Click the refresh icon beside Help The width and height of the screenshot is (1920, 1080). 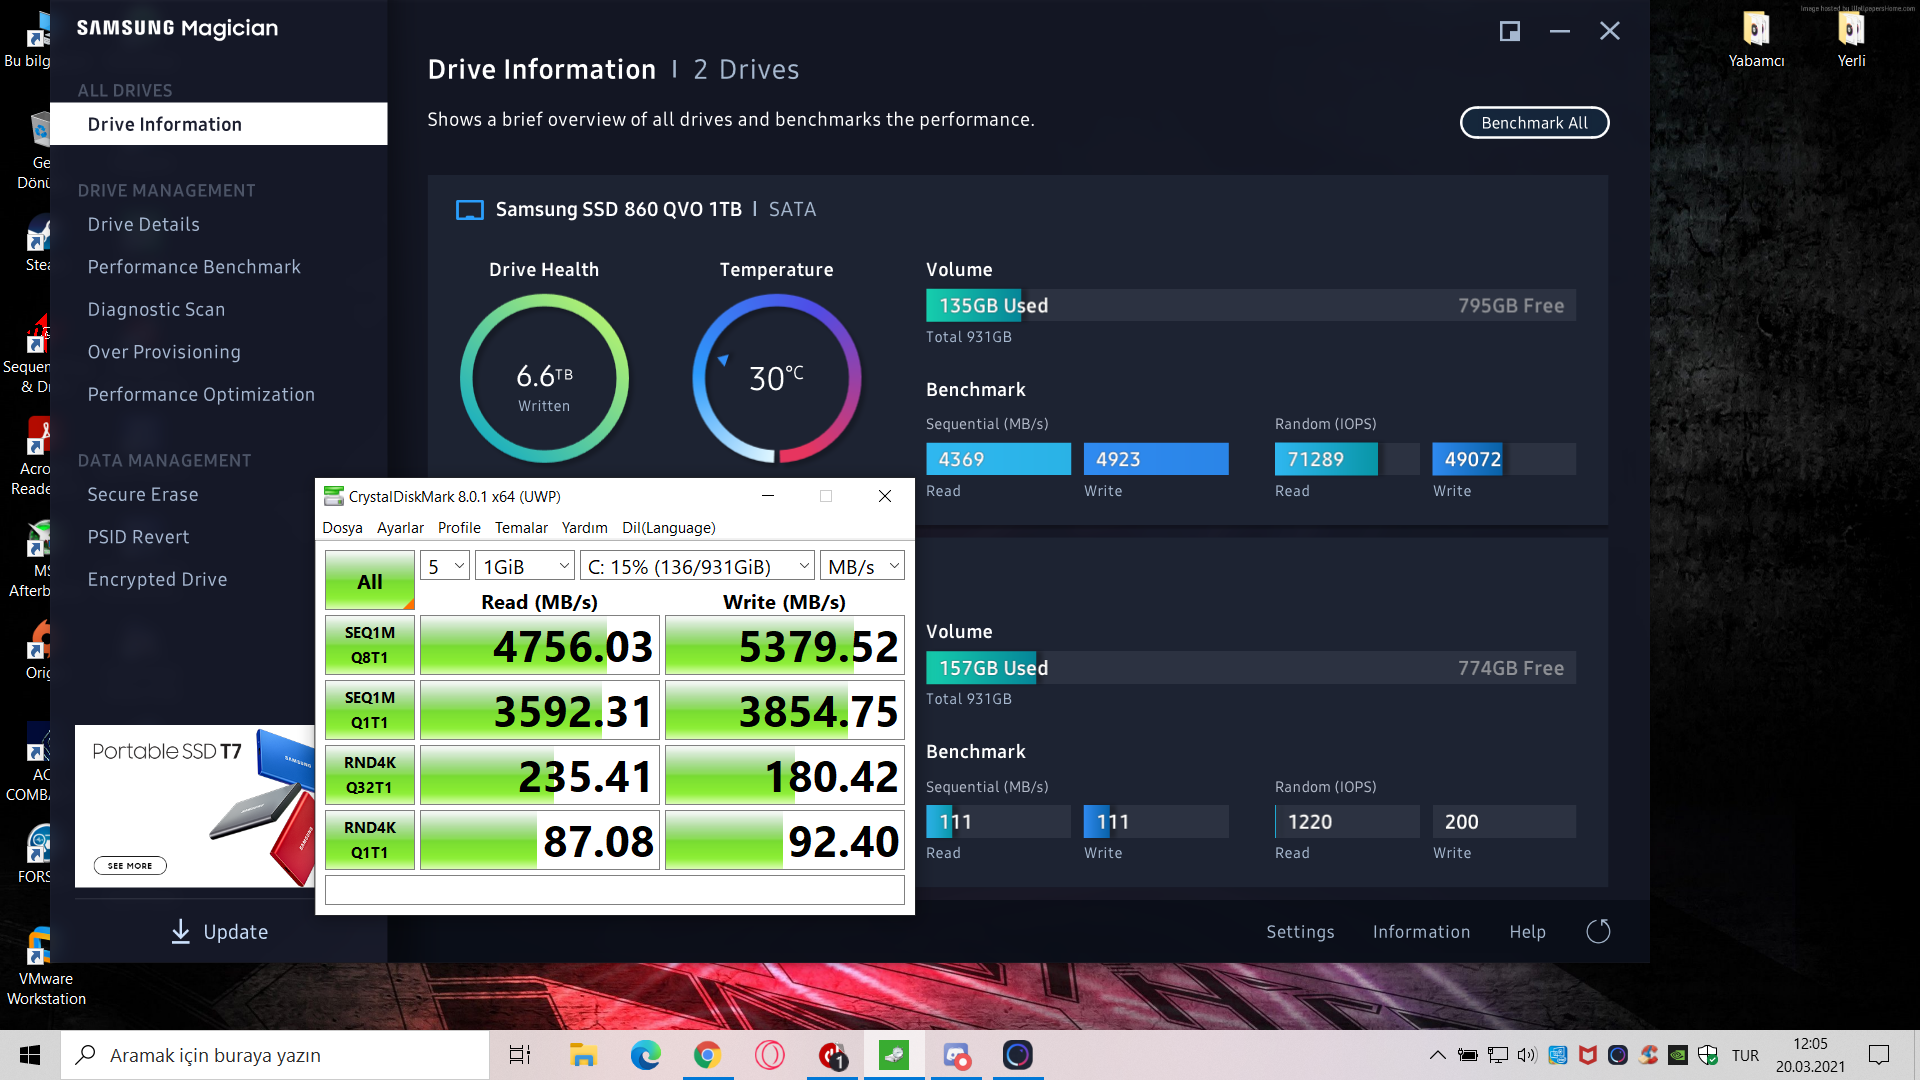click(1598, 931)
